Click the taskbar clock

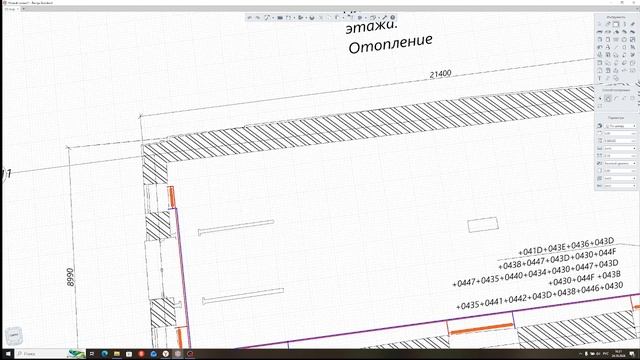[x=618, y=353]
